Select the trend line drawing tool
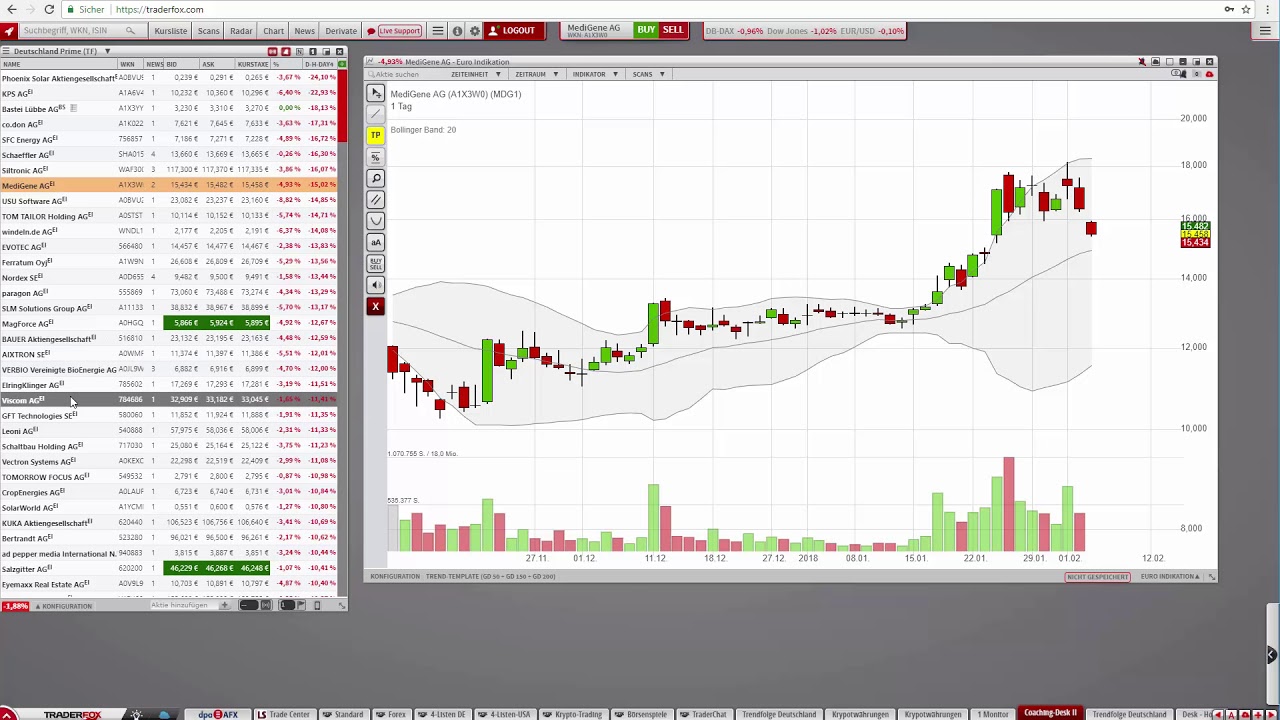The image size is (1280, 720). coord(376,114)
